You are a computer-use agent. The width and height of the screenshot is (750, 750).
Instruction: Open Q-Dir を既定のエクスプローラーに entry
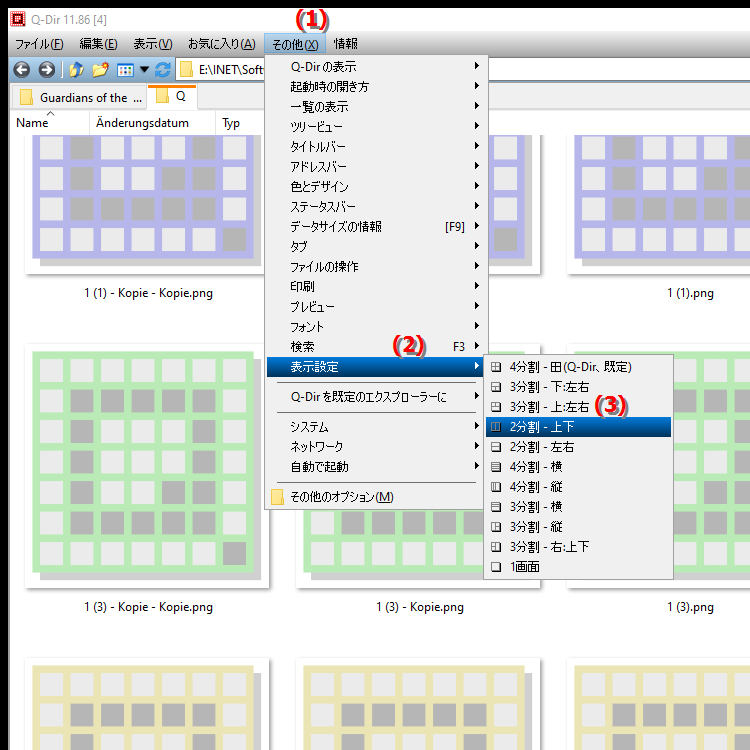click(x=377, y=397)
